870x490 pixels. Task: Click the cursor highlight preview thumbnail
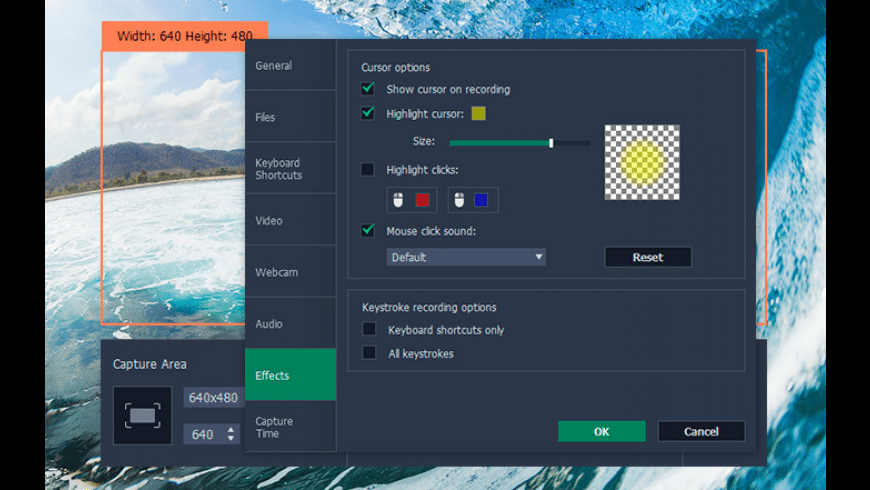[642, 162]
